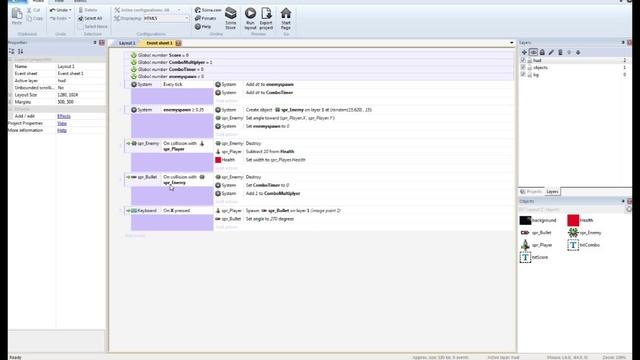The image size is (640, 360).
Task: Select the red Health object swatch
Action: [573, 220]
